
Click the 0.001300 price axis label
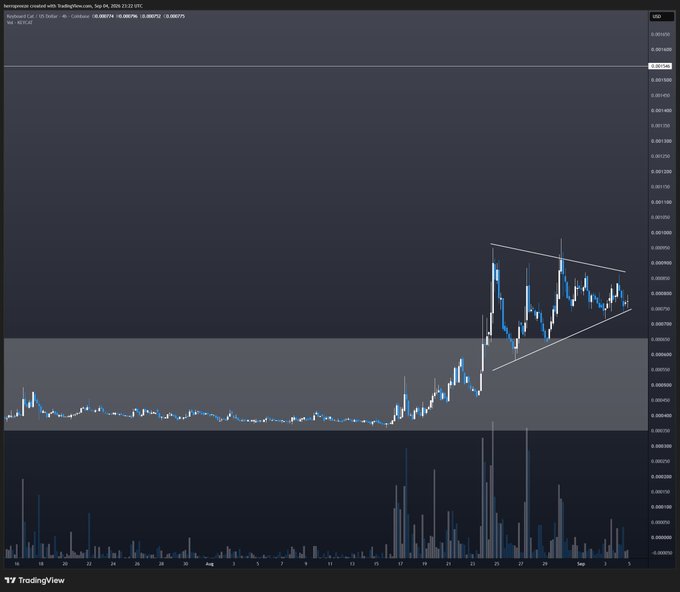[x=660, y=141]
